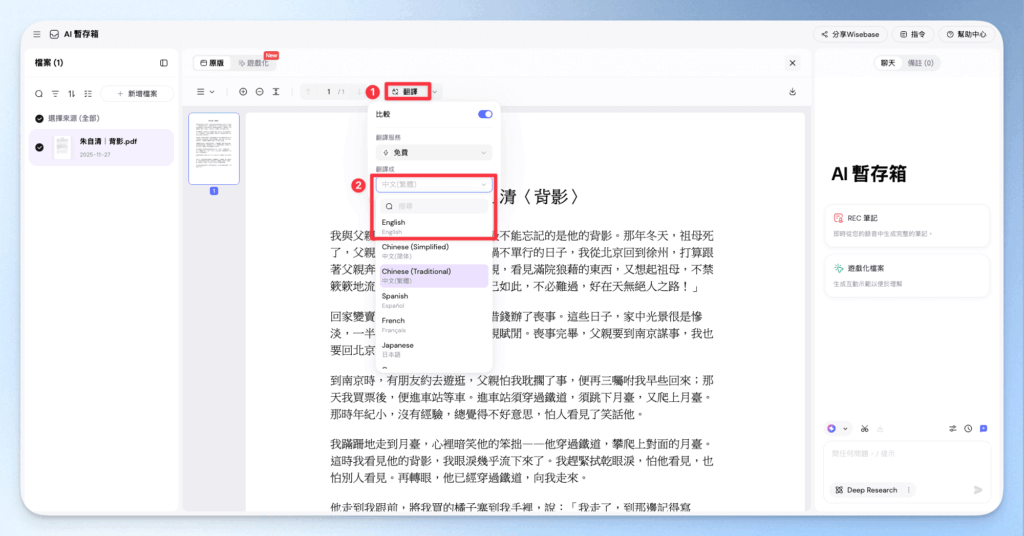Select Chinese (Simplified) language option
The height and width of the screenshot is (536, 1024).
pyautogui.click(x=434, y=251)
